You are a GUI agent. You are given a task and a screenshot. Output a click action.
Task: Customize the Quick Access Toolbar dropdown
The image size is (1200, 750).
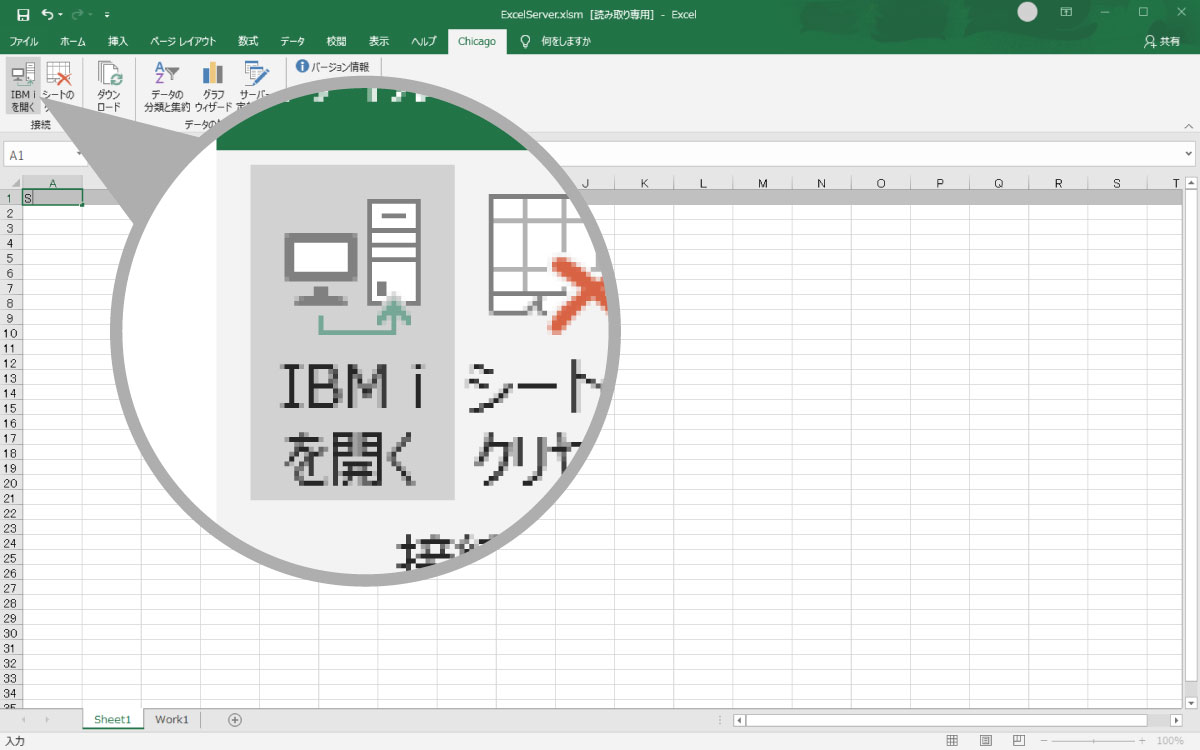tap(107, 14)
